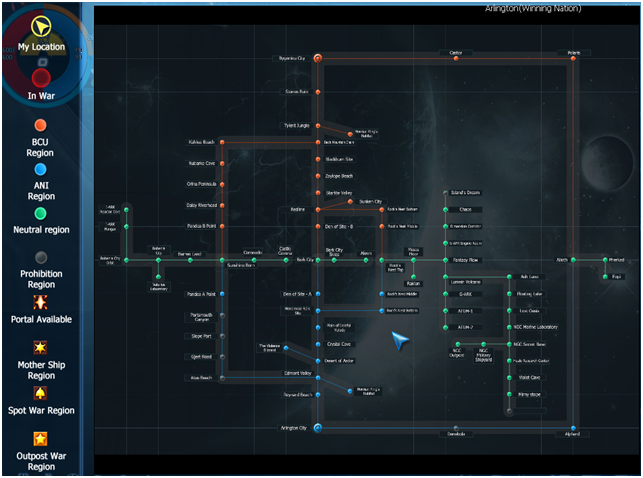Click the yellow My Location arrow icon

point(41,27)
